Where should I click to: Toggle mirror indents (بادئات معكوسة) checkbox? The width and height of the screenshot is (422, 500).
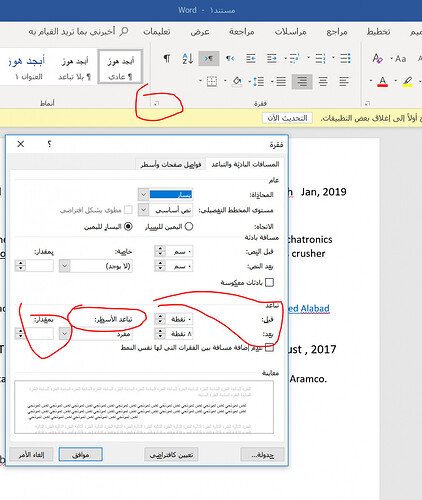tap(269, 283)
